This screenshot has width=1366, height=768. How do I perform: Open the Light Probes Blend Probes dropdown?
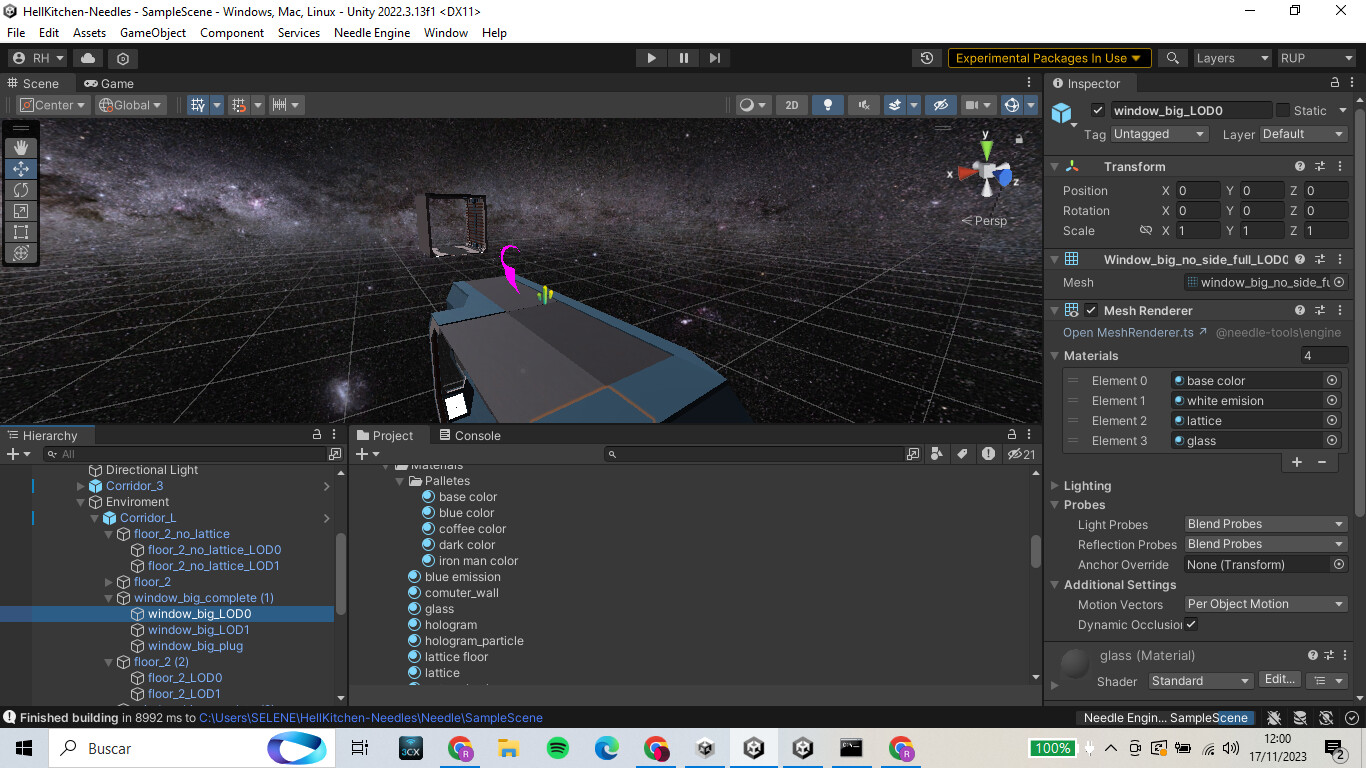1265,524
